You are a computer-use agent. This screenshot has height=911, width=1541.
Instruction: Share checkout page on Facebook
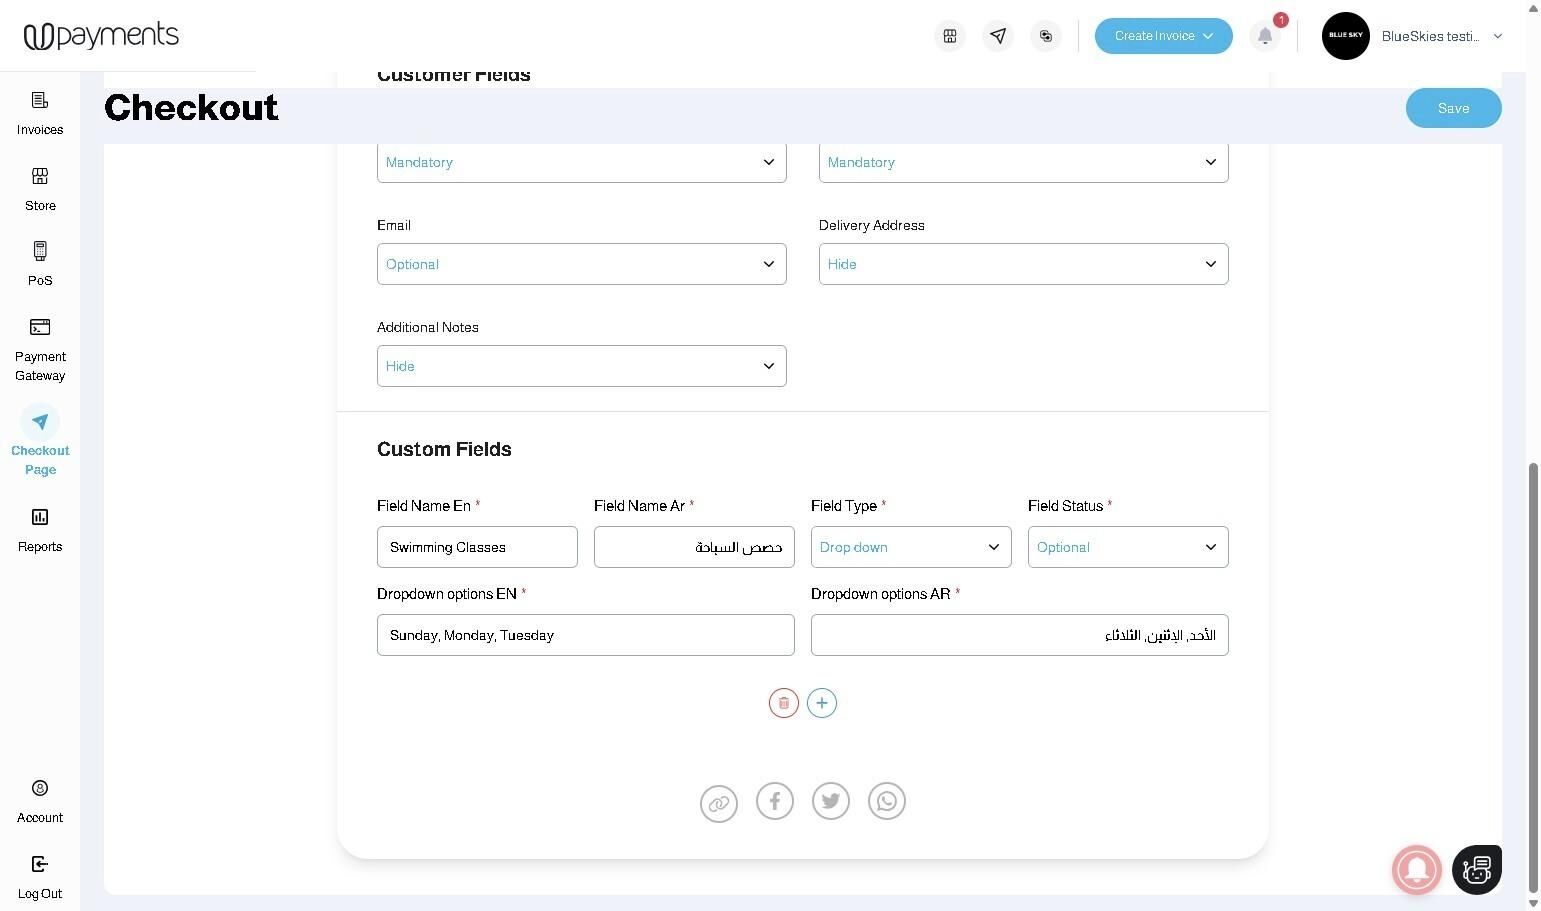click(x=775, y=801)
